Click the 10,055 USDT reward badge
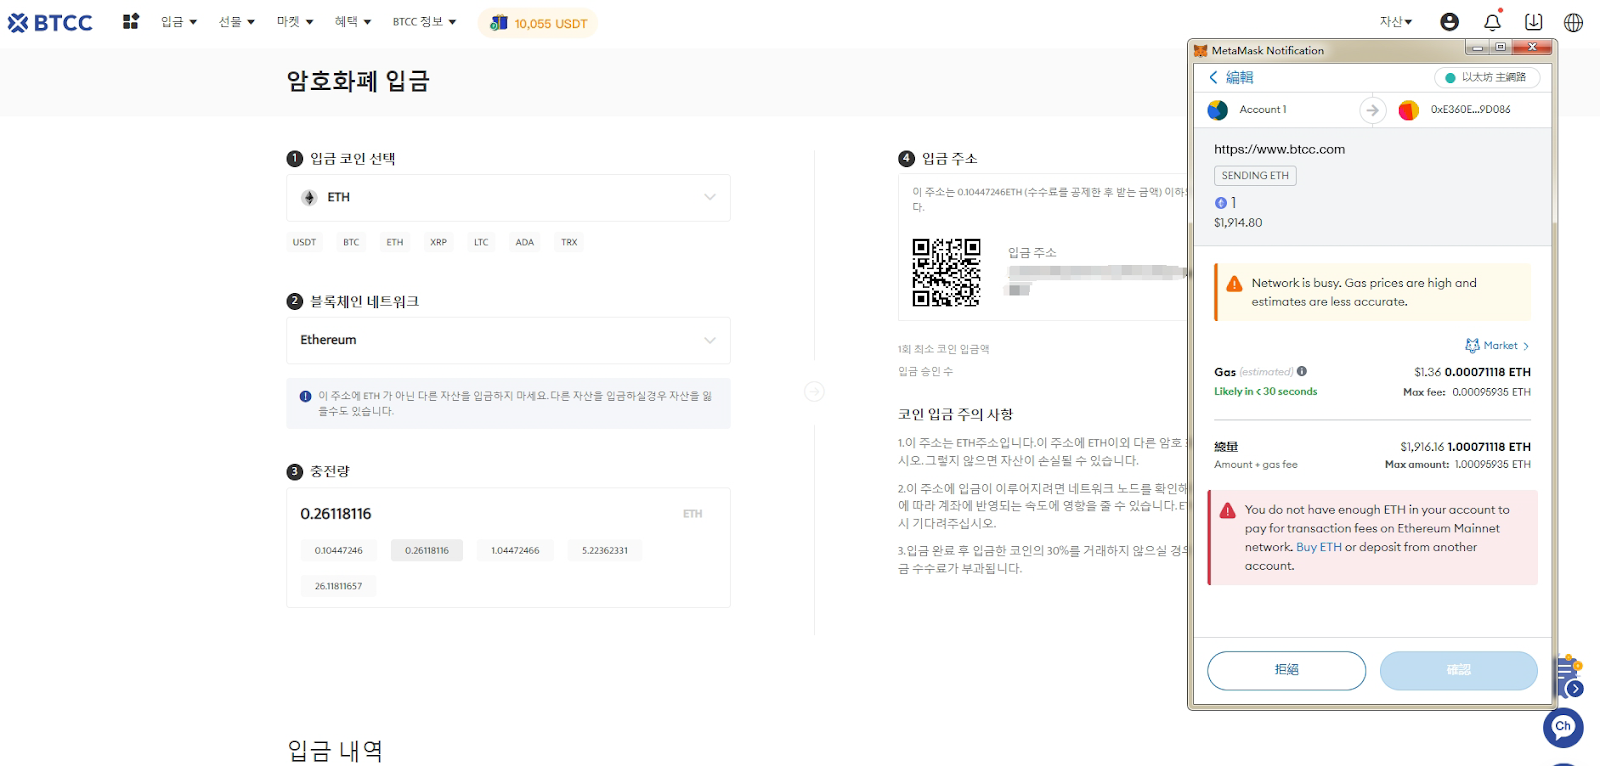Viewport: 1600px width, 766px height. coord(538,23)
